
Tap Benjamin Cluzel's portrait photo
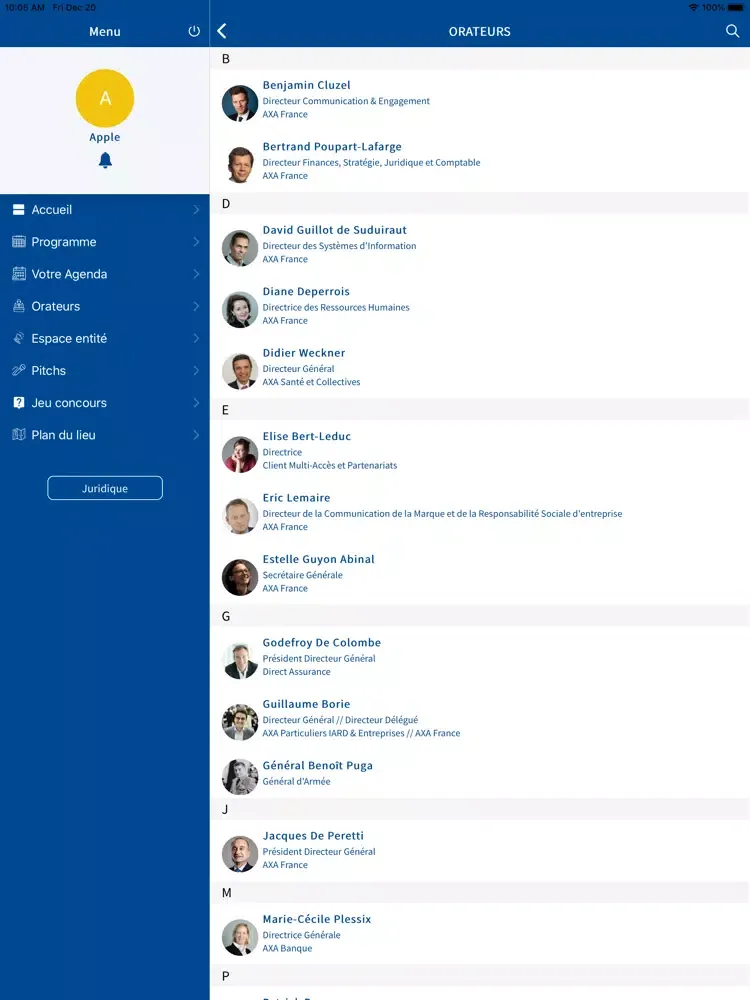point(240,103)
